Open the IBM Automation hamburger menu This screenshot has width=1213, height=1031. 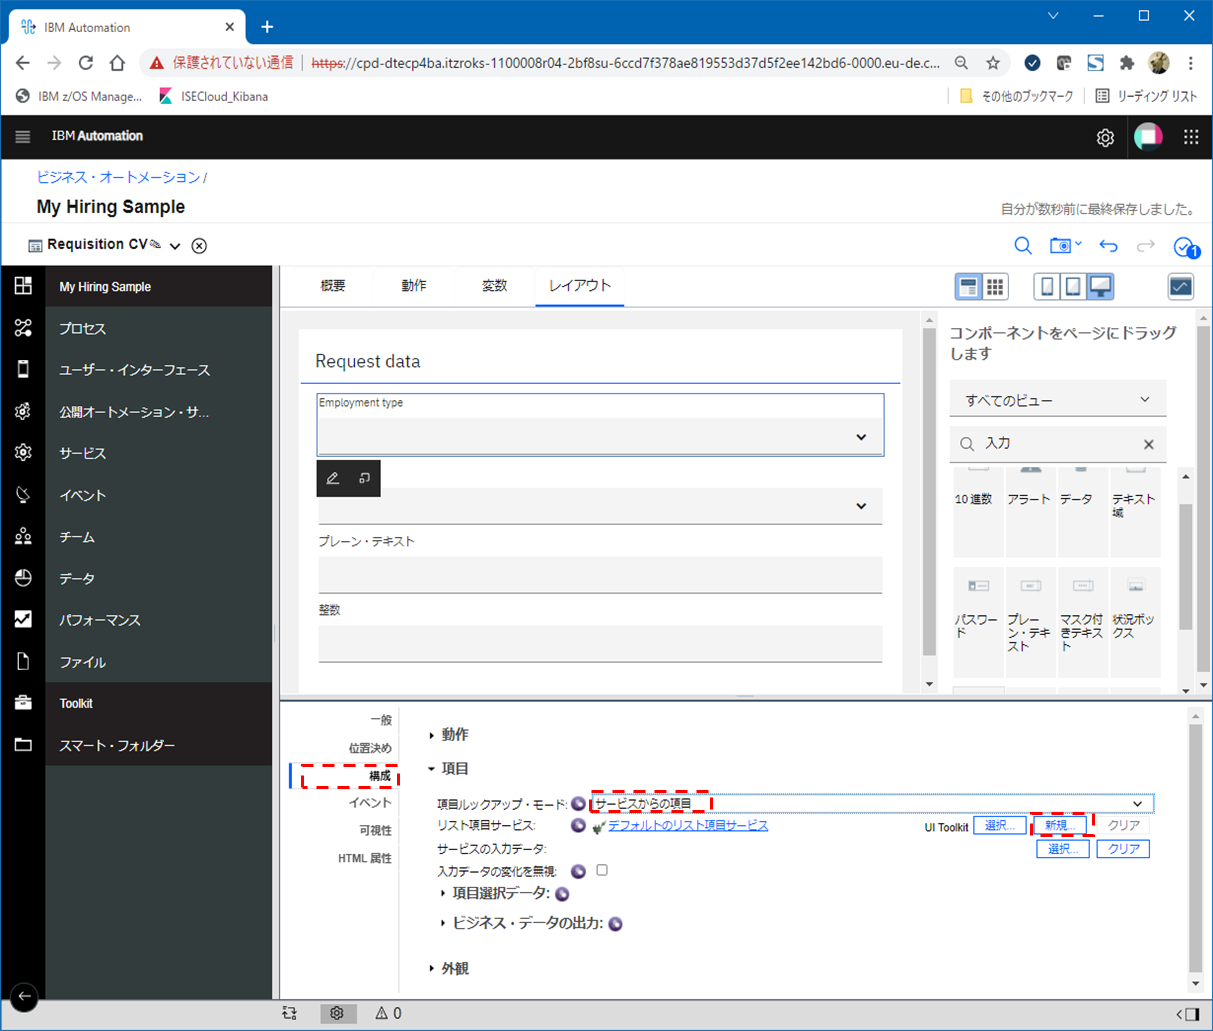pos(23,136)
